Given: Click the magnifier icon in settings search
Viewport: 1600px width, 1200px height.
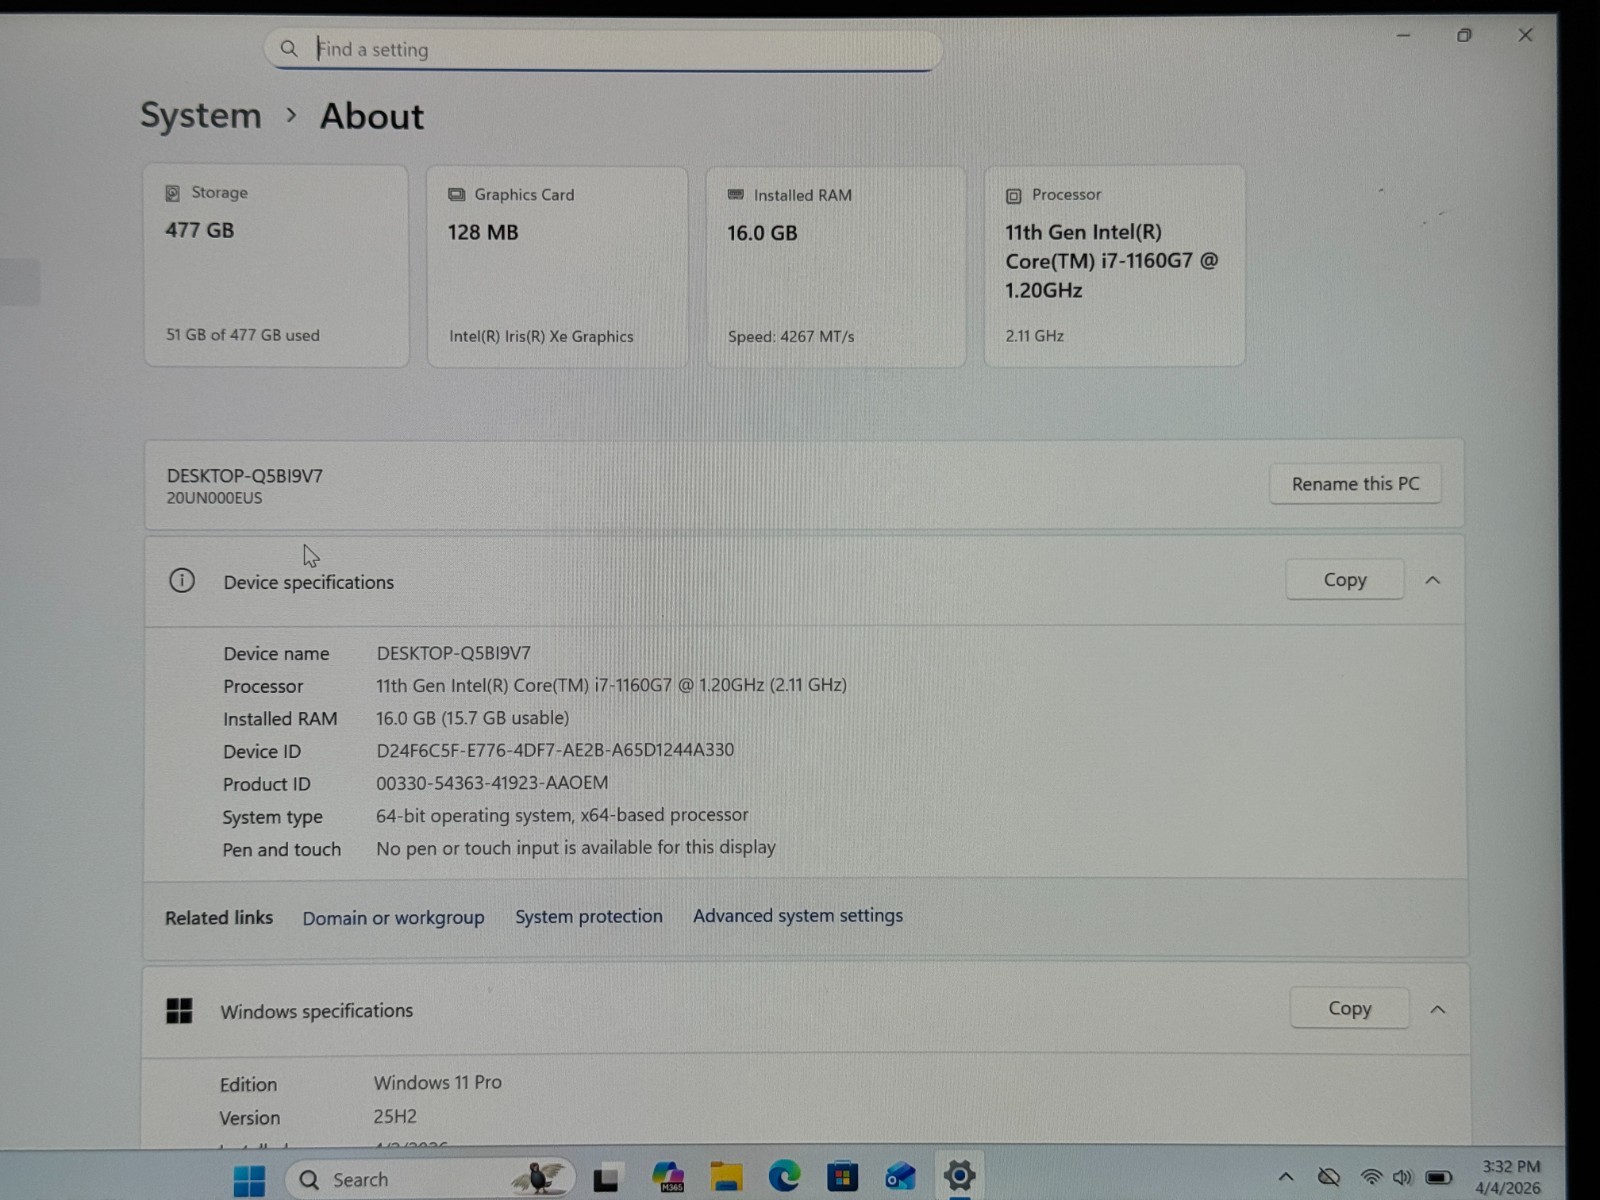Looking at the screenshot, I should tap(289, 48).
